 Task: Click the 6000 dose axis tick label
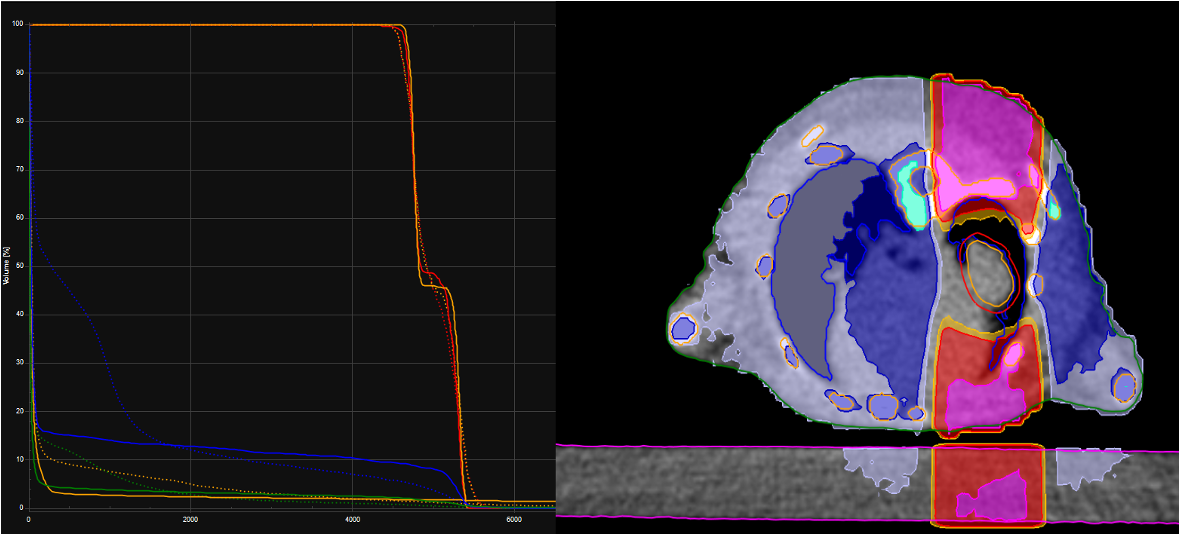(513, 521)
